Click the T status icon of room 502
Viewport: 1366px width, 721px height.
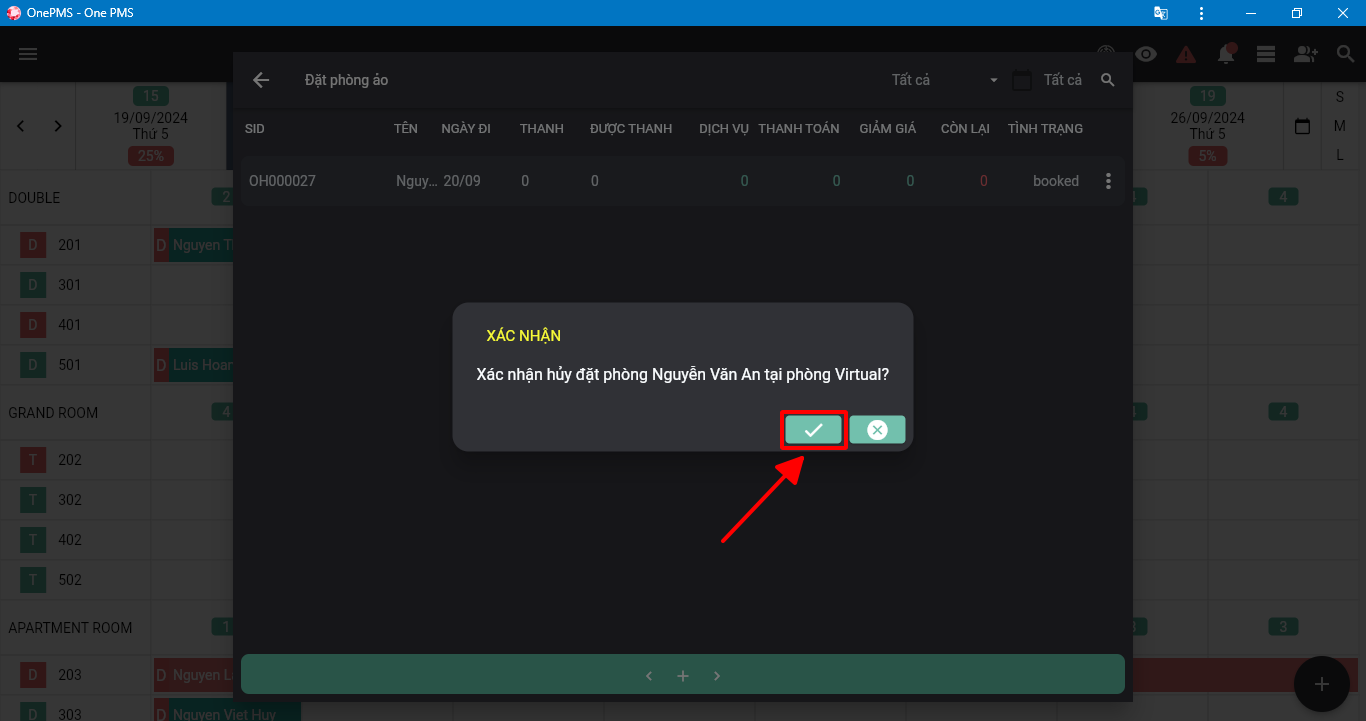coord(33,580)
